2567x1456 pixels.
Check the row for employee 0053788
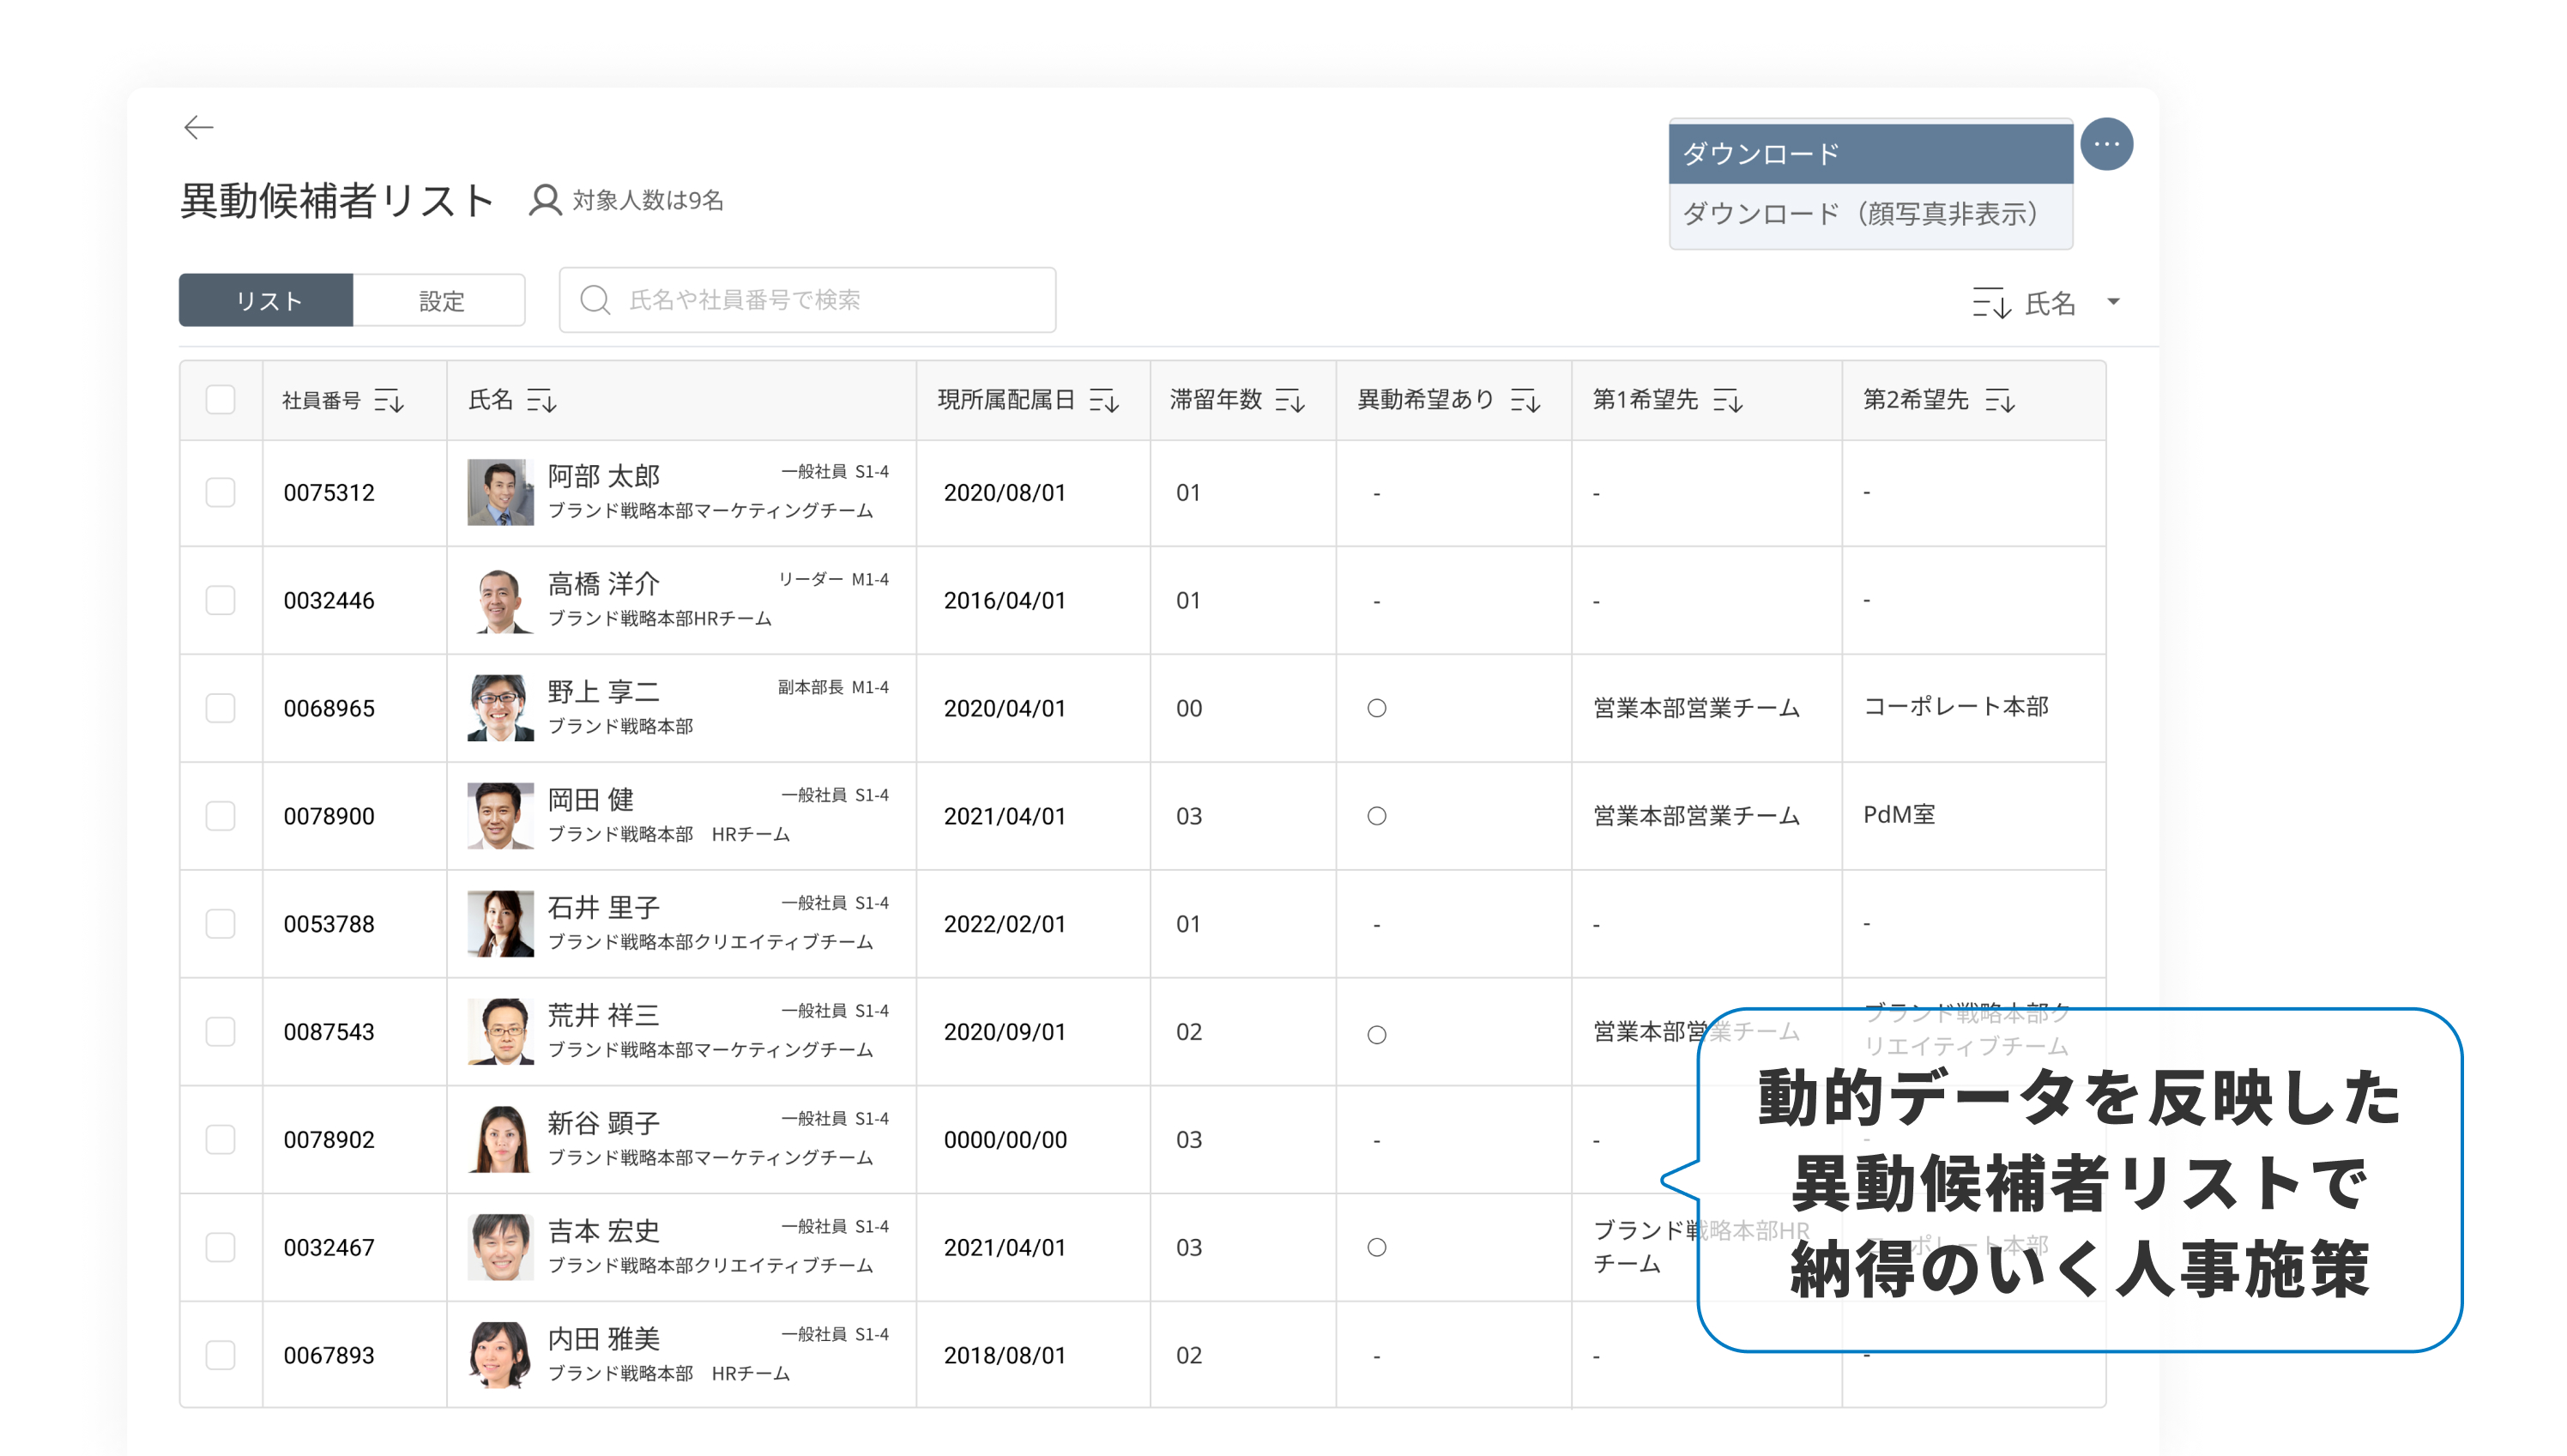point(220,924)
